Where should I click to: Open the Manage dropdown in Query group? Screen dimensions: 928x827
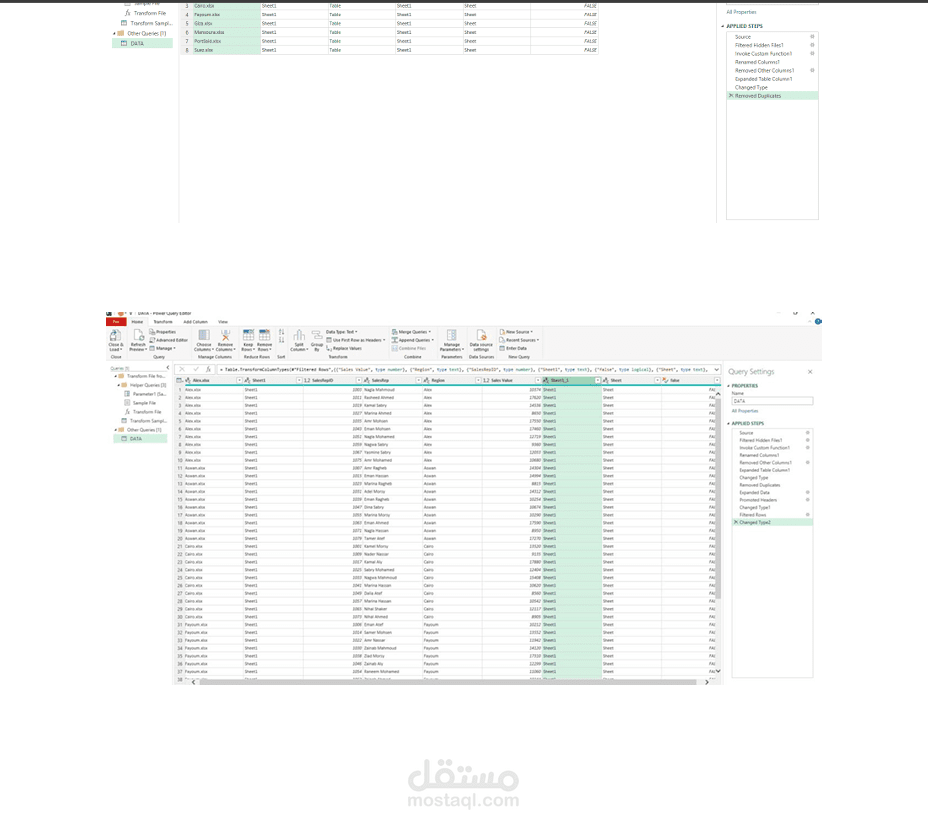[x=162, y=349]
